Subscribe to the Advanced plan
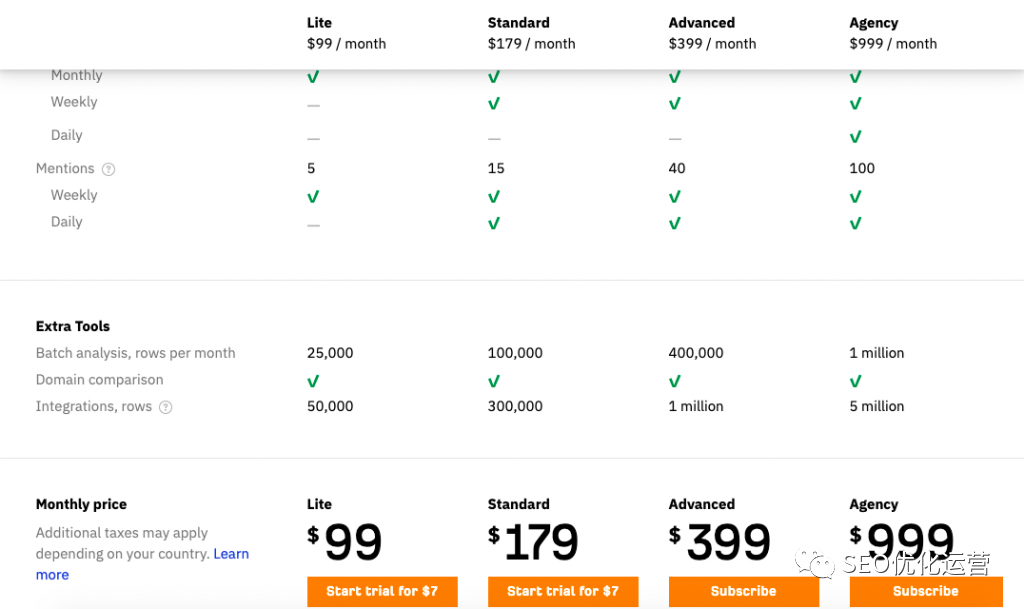Viewport: 1024px width, 609px height. coord(743,591)
